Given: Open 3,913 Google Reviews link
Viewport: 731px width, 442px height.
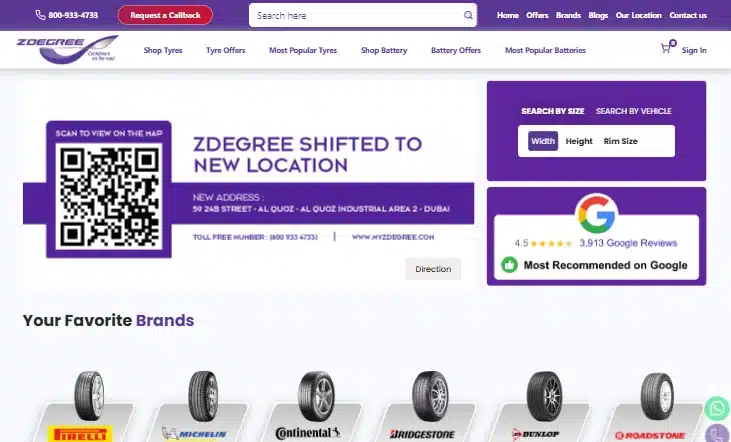Looking at the screenshot, I should click(x=628, y=243).
